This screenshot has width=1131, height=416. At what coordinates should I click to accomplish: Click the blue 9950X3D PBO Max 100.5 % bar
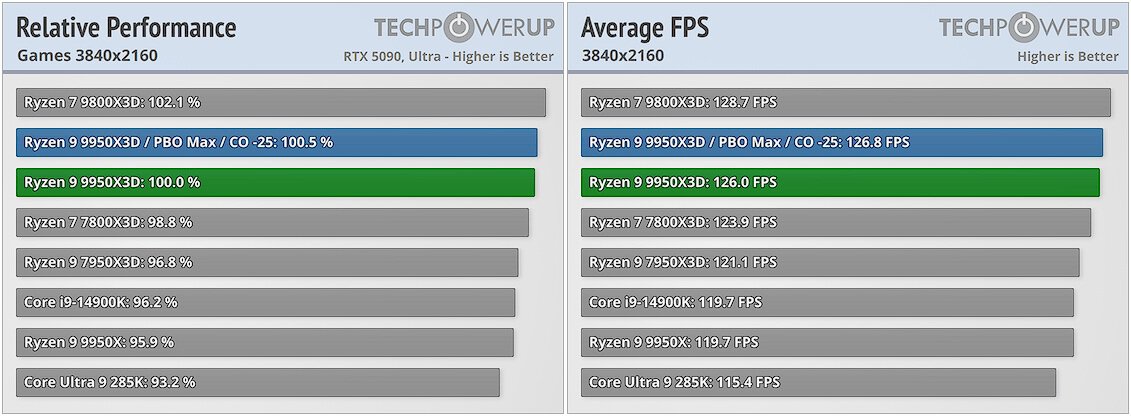[276, 143]
